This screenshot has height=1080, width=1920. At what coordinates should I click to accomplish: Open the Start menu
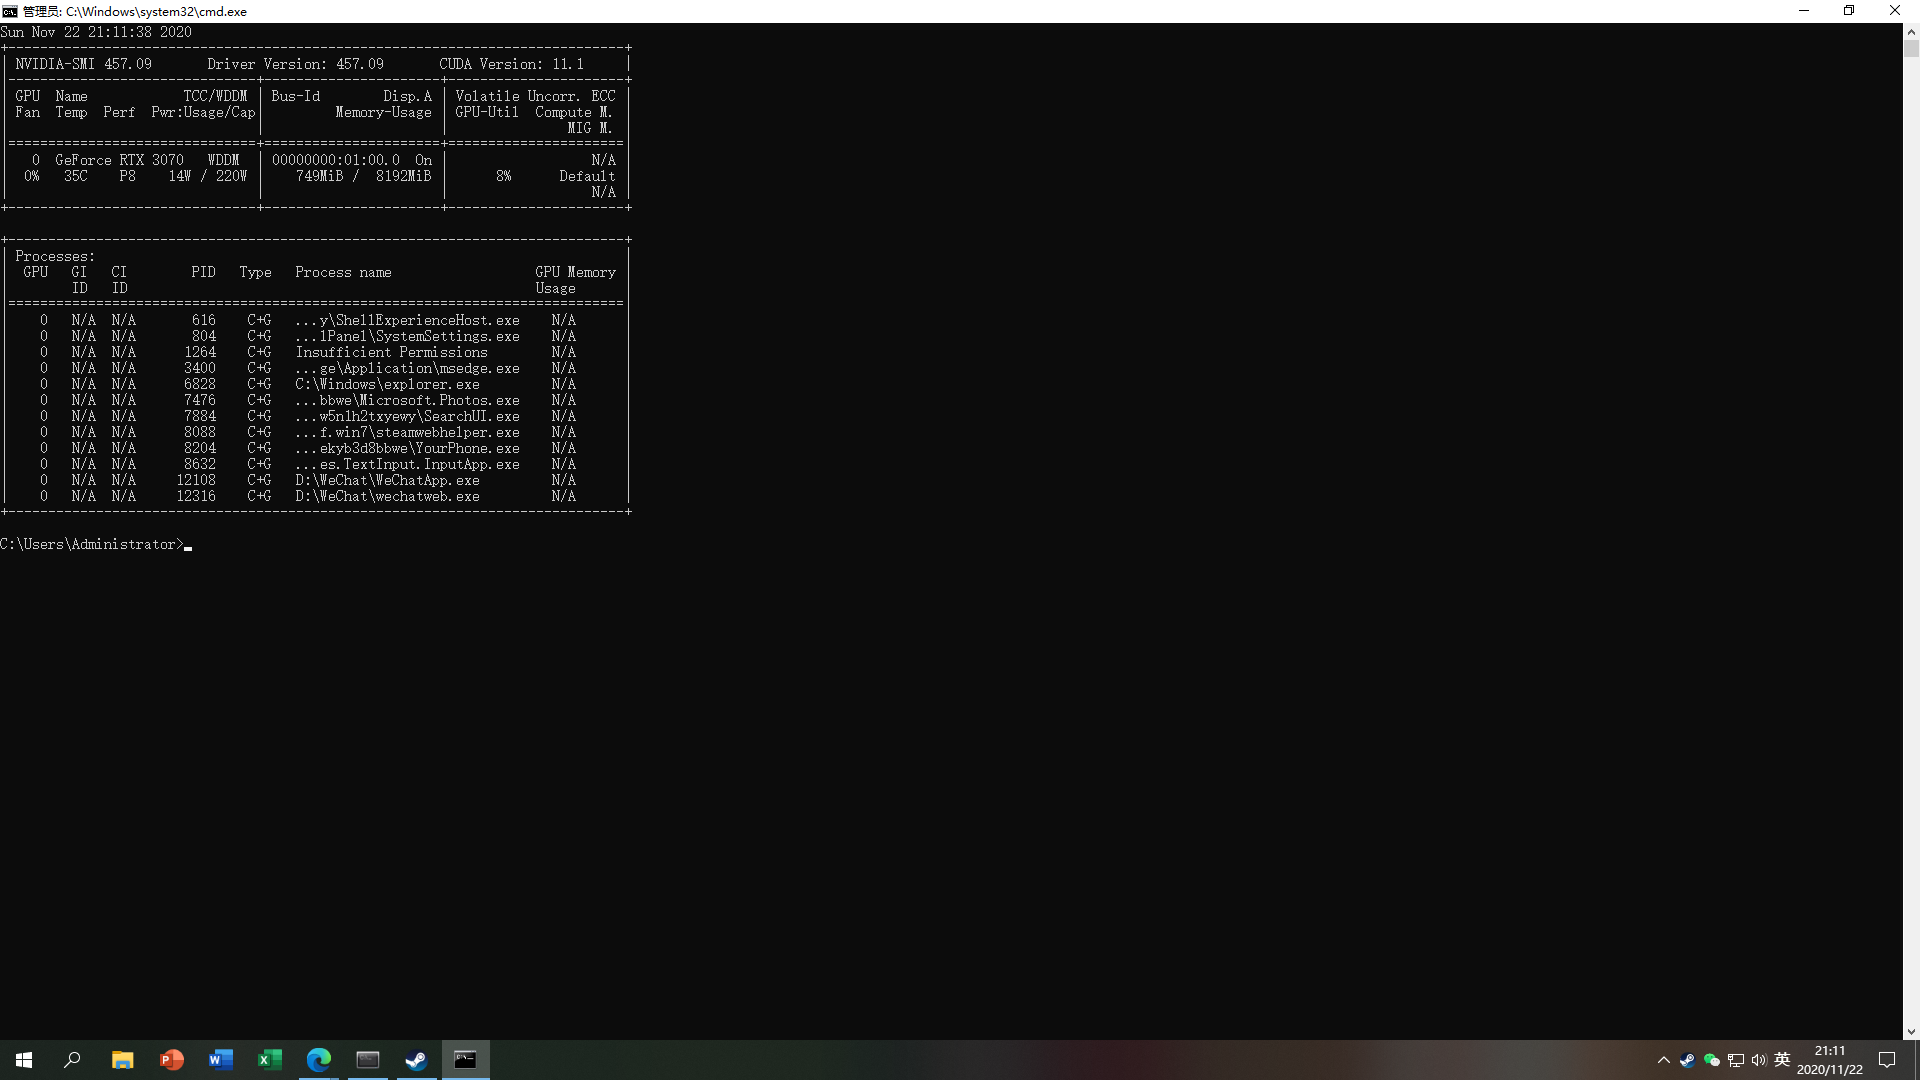[24, 1060]
